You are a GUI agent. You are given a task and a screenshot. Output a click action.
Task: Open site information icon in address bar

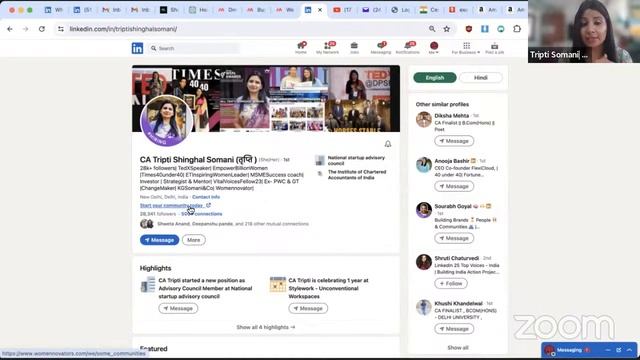point(61,29)
